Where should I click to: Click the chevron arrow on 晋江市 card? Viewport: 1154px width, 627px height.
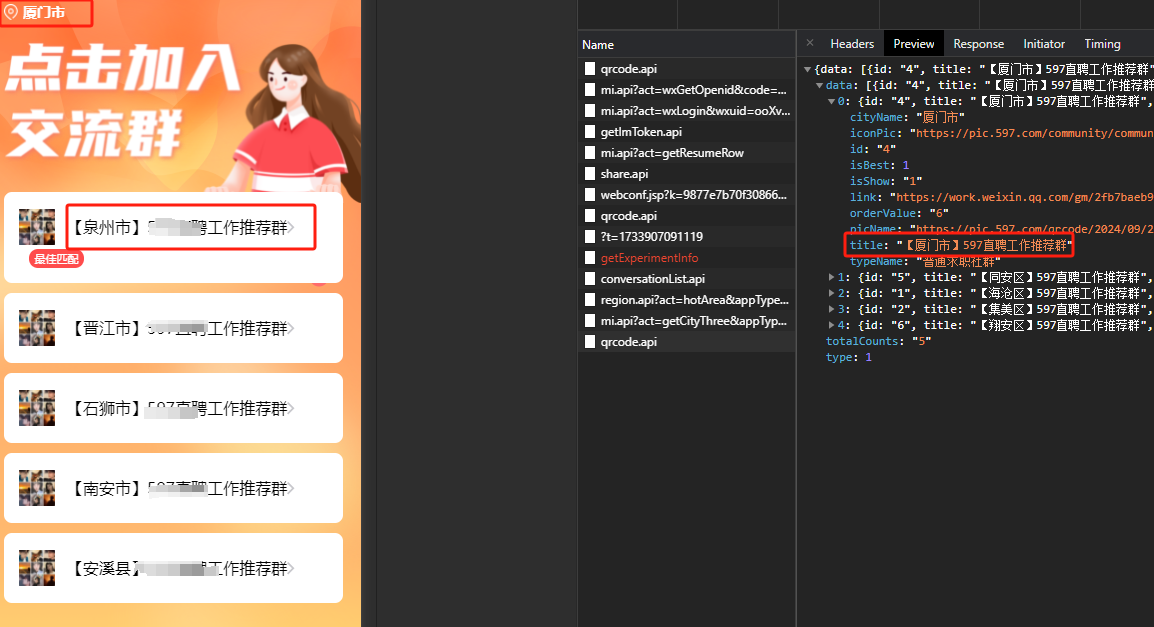(x=291, y=328)
